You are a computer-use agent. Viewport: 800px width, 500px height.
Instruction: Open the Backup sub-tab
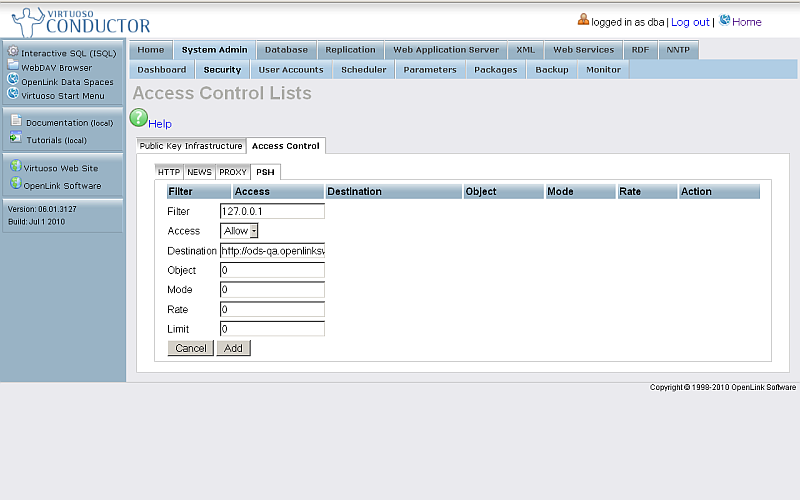pyautogui.click(x=552, y=70)
